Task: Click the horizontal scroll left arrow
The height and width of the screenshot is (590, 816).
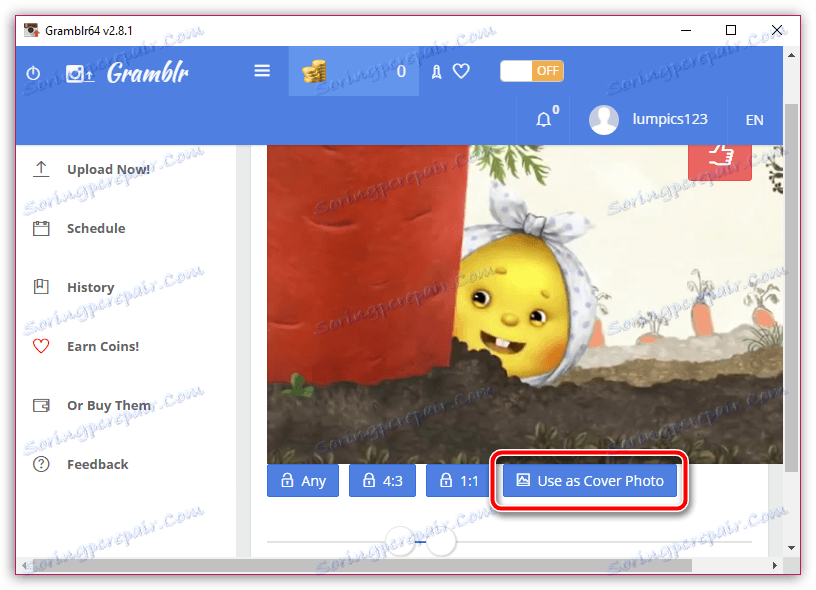Action: [x=24, y=565]
